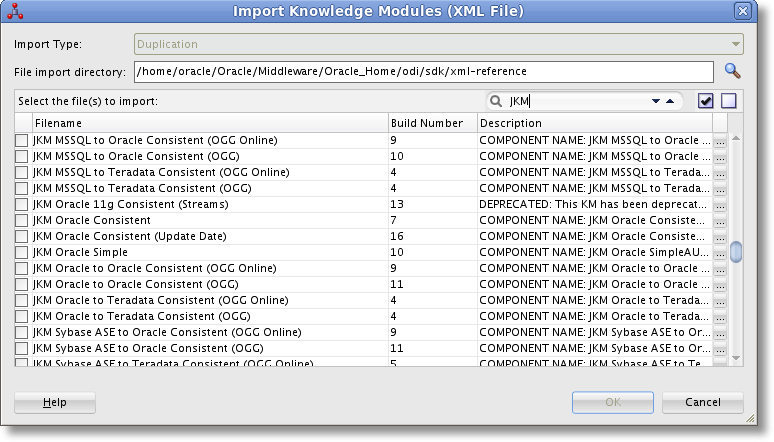Screen dimensions: 774x442
Task: Click the search magnifier in filter box
Action: click(496, 101)
